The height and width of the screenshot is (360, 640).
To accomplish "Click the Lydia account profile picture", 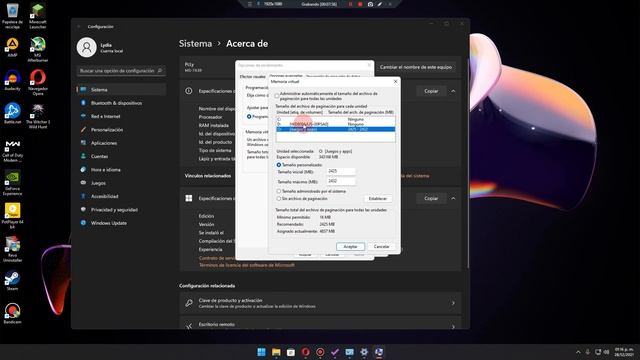I will point(87,47).
